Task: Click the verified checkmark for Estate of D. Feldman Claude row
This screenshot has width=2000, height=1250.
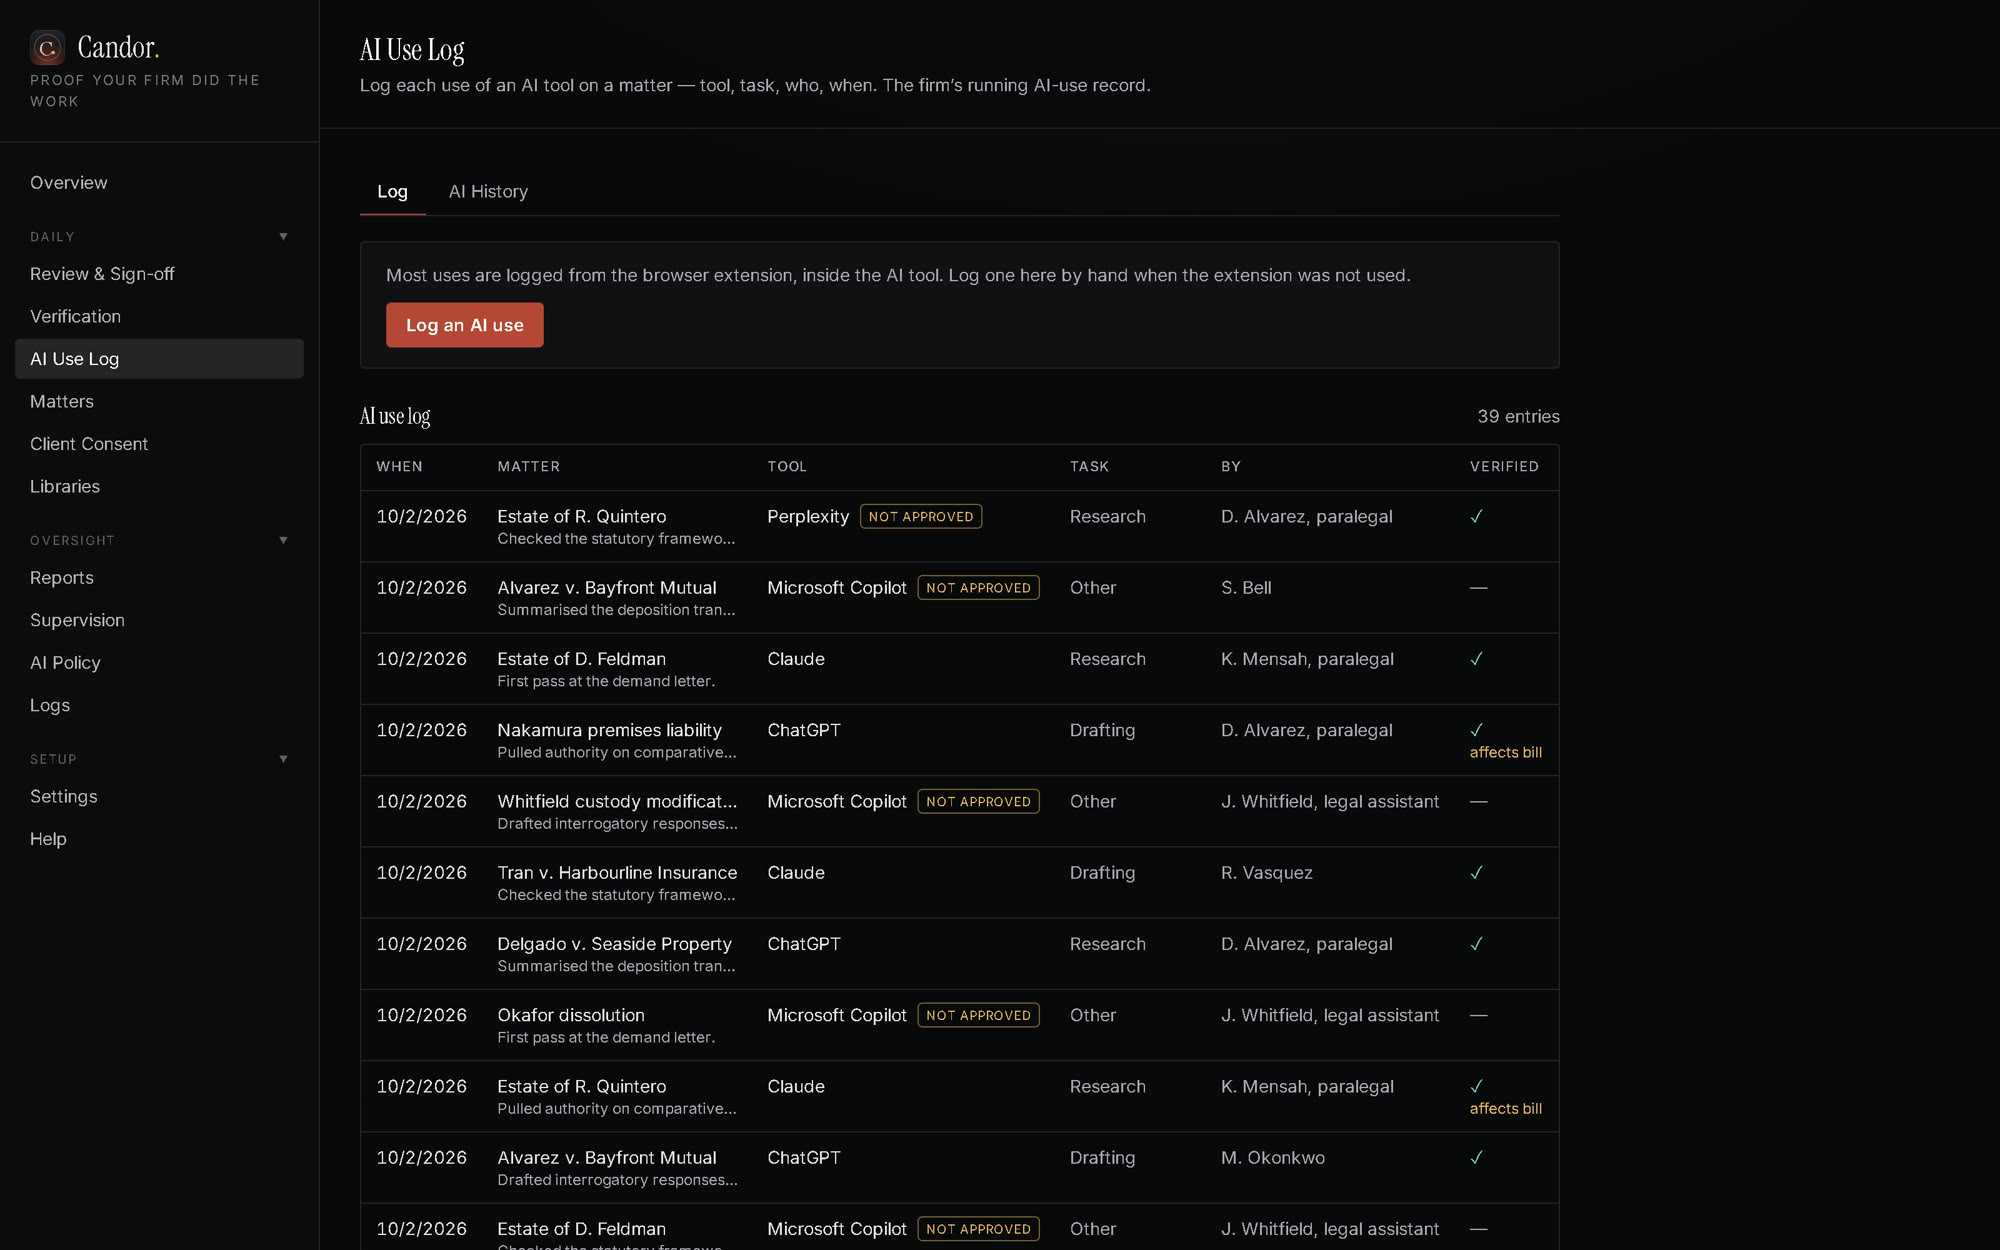Action: (1477, 659)
